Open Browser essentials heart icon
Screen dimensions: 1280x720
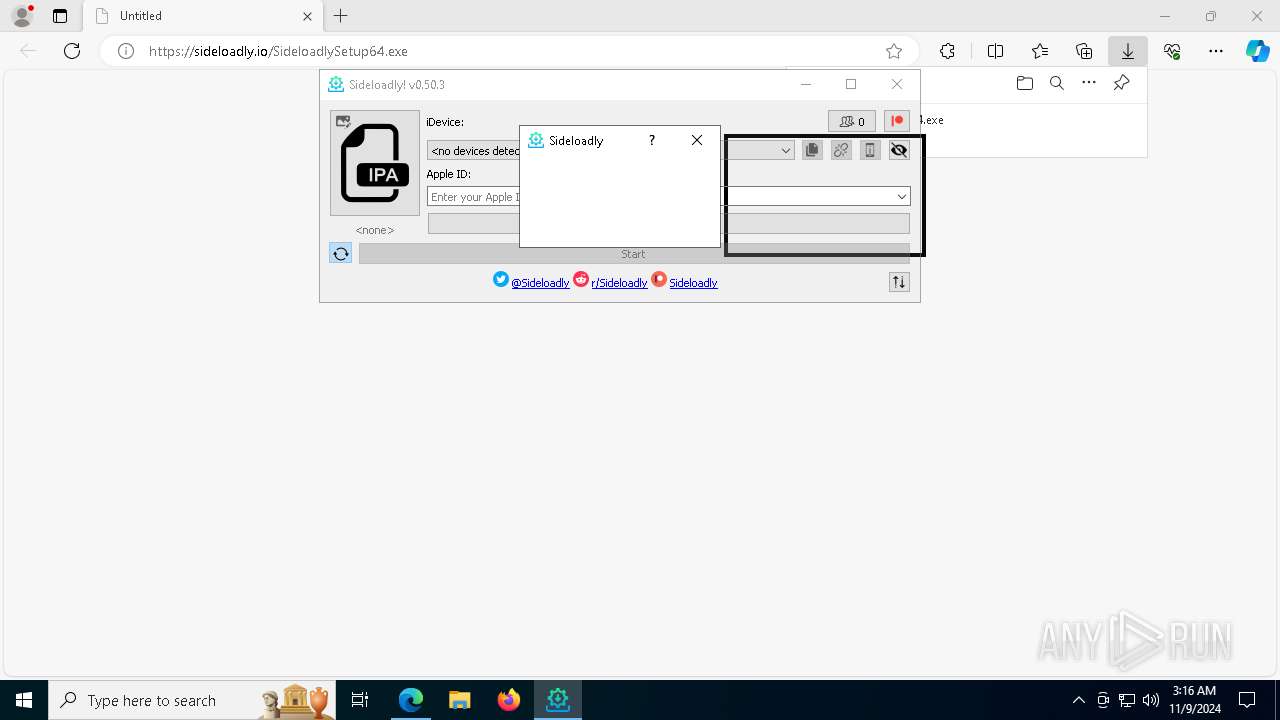point(1172,51)
